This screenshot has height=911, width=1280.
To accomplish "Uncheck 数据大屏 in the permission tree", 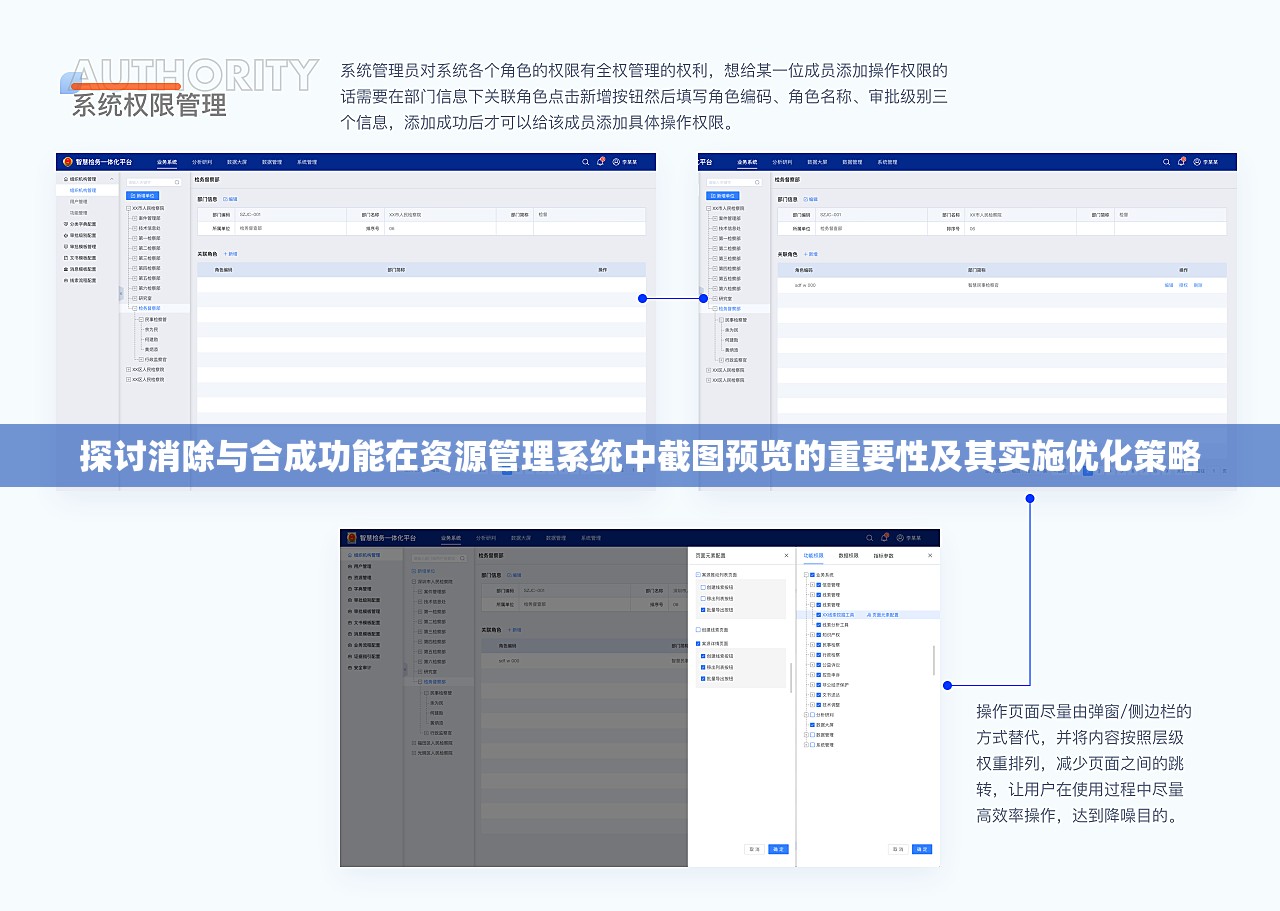I will tap(812, 724).
